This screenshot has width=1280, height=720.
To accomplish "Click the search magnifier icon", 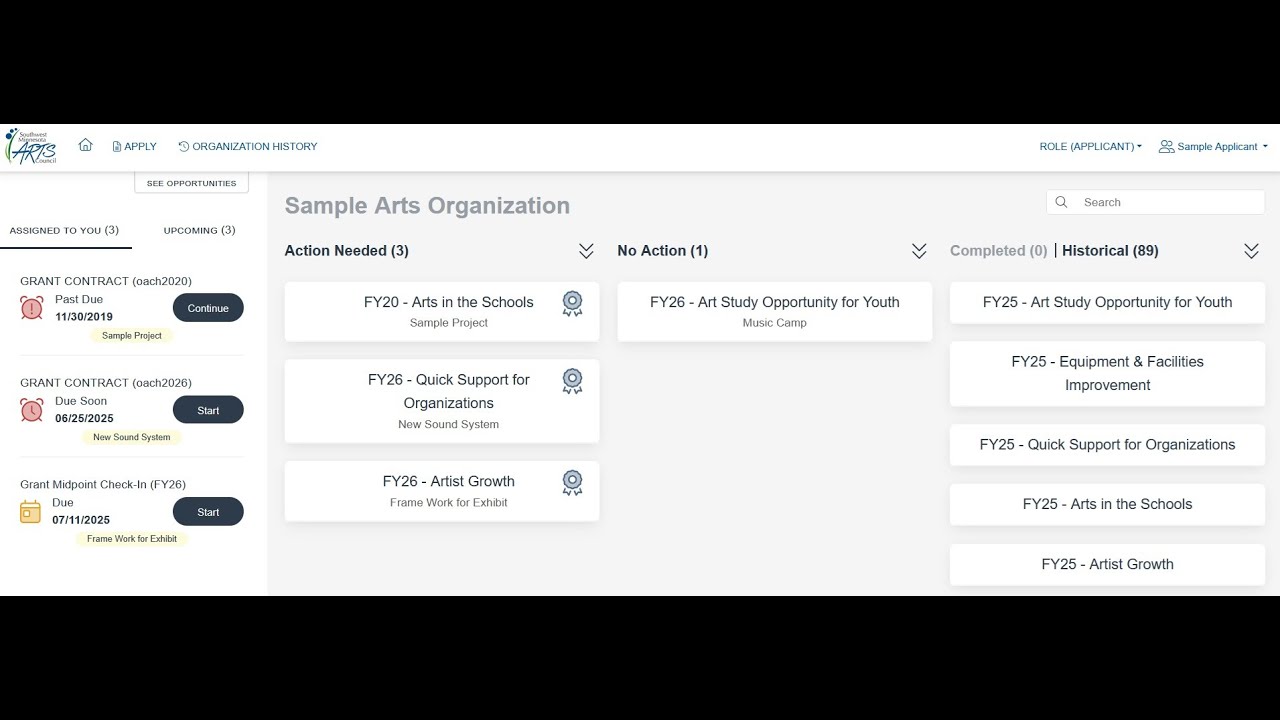I will point(1062,202).
